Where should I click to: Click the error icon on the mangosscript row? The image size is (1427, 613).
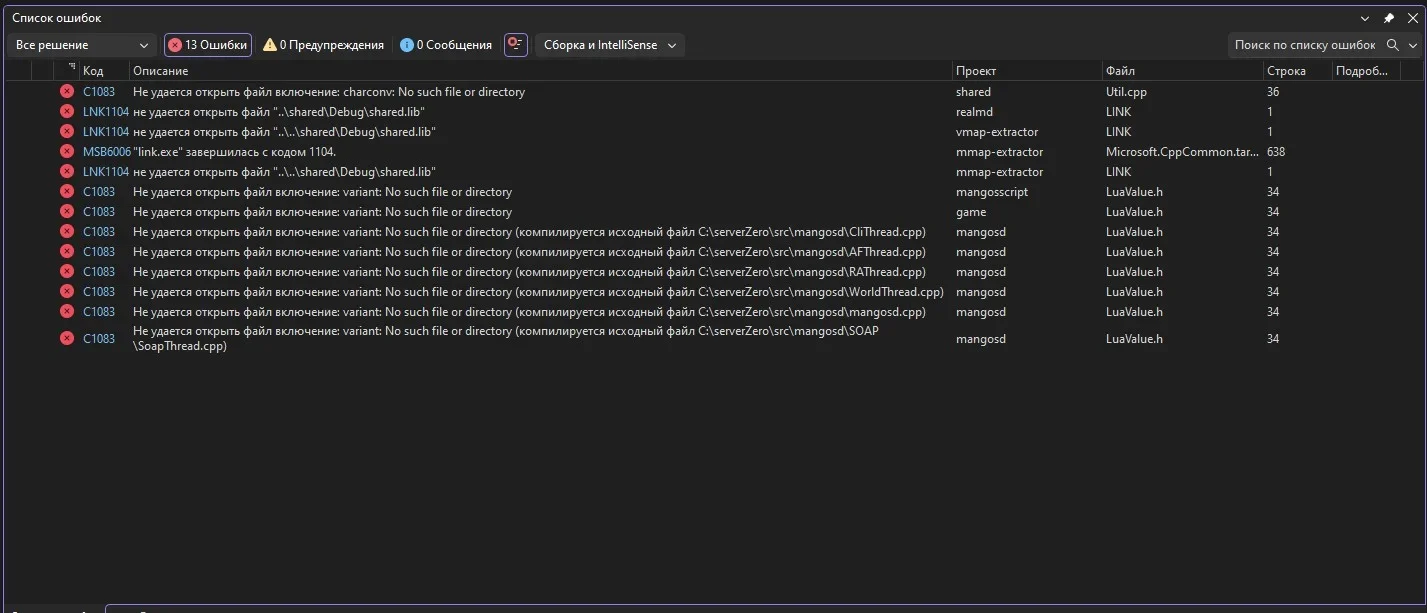click(67, 192)
